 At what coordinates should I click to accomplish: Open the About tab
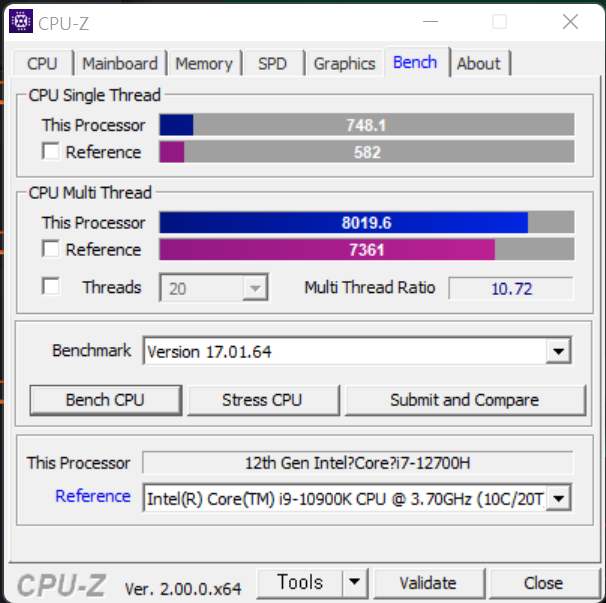click(x=478, y=63)
